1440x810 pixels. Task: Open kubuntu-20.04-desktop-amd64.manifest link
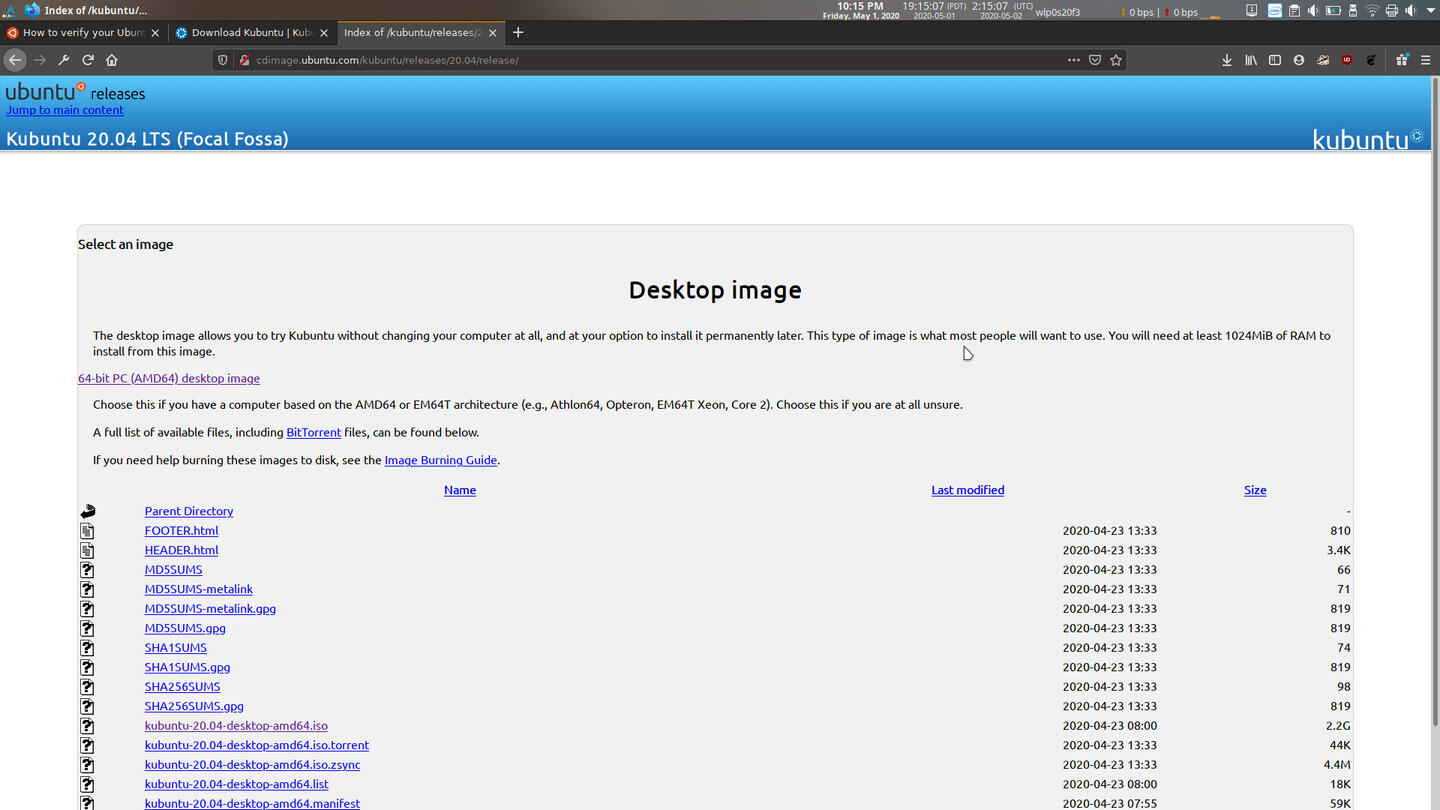point(252,804)
